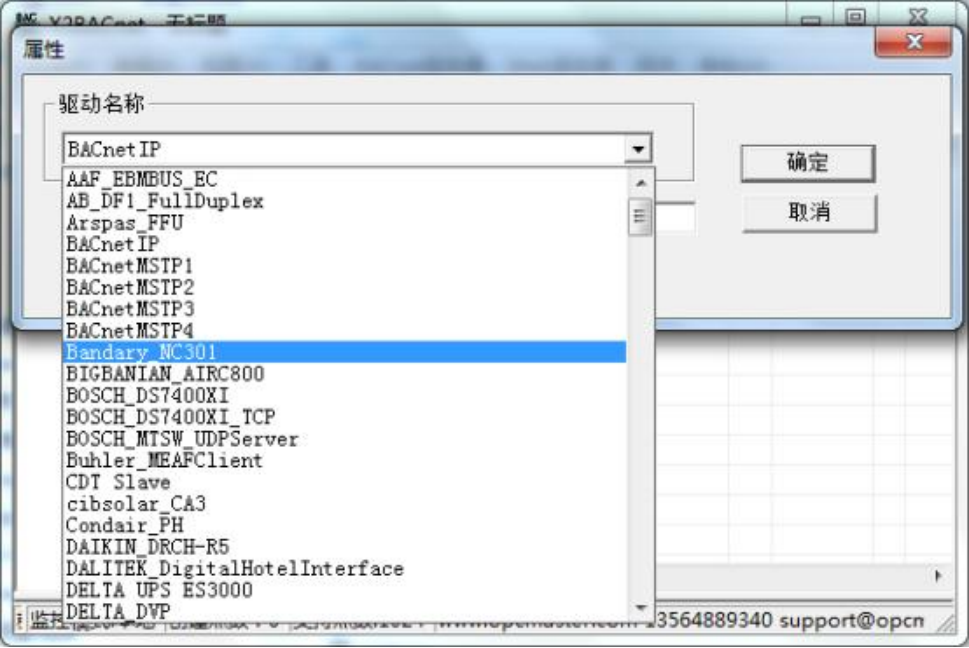Select DELTA_DVP driver
Image resolution: width=969 pixels, height=648 pixels.
coord(345,611)
